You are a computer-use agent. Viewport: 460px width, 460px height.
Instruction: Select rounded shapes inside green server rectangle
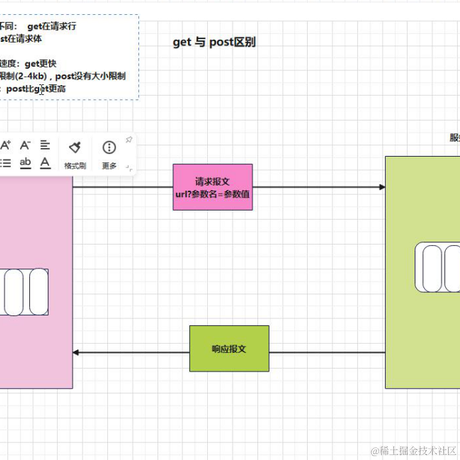[437, 268]
